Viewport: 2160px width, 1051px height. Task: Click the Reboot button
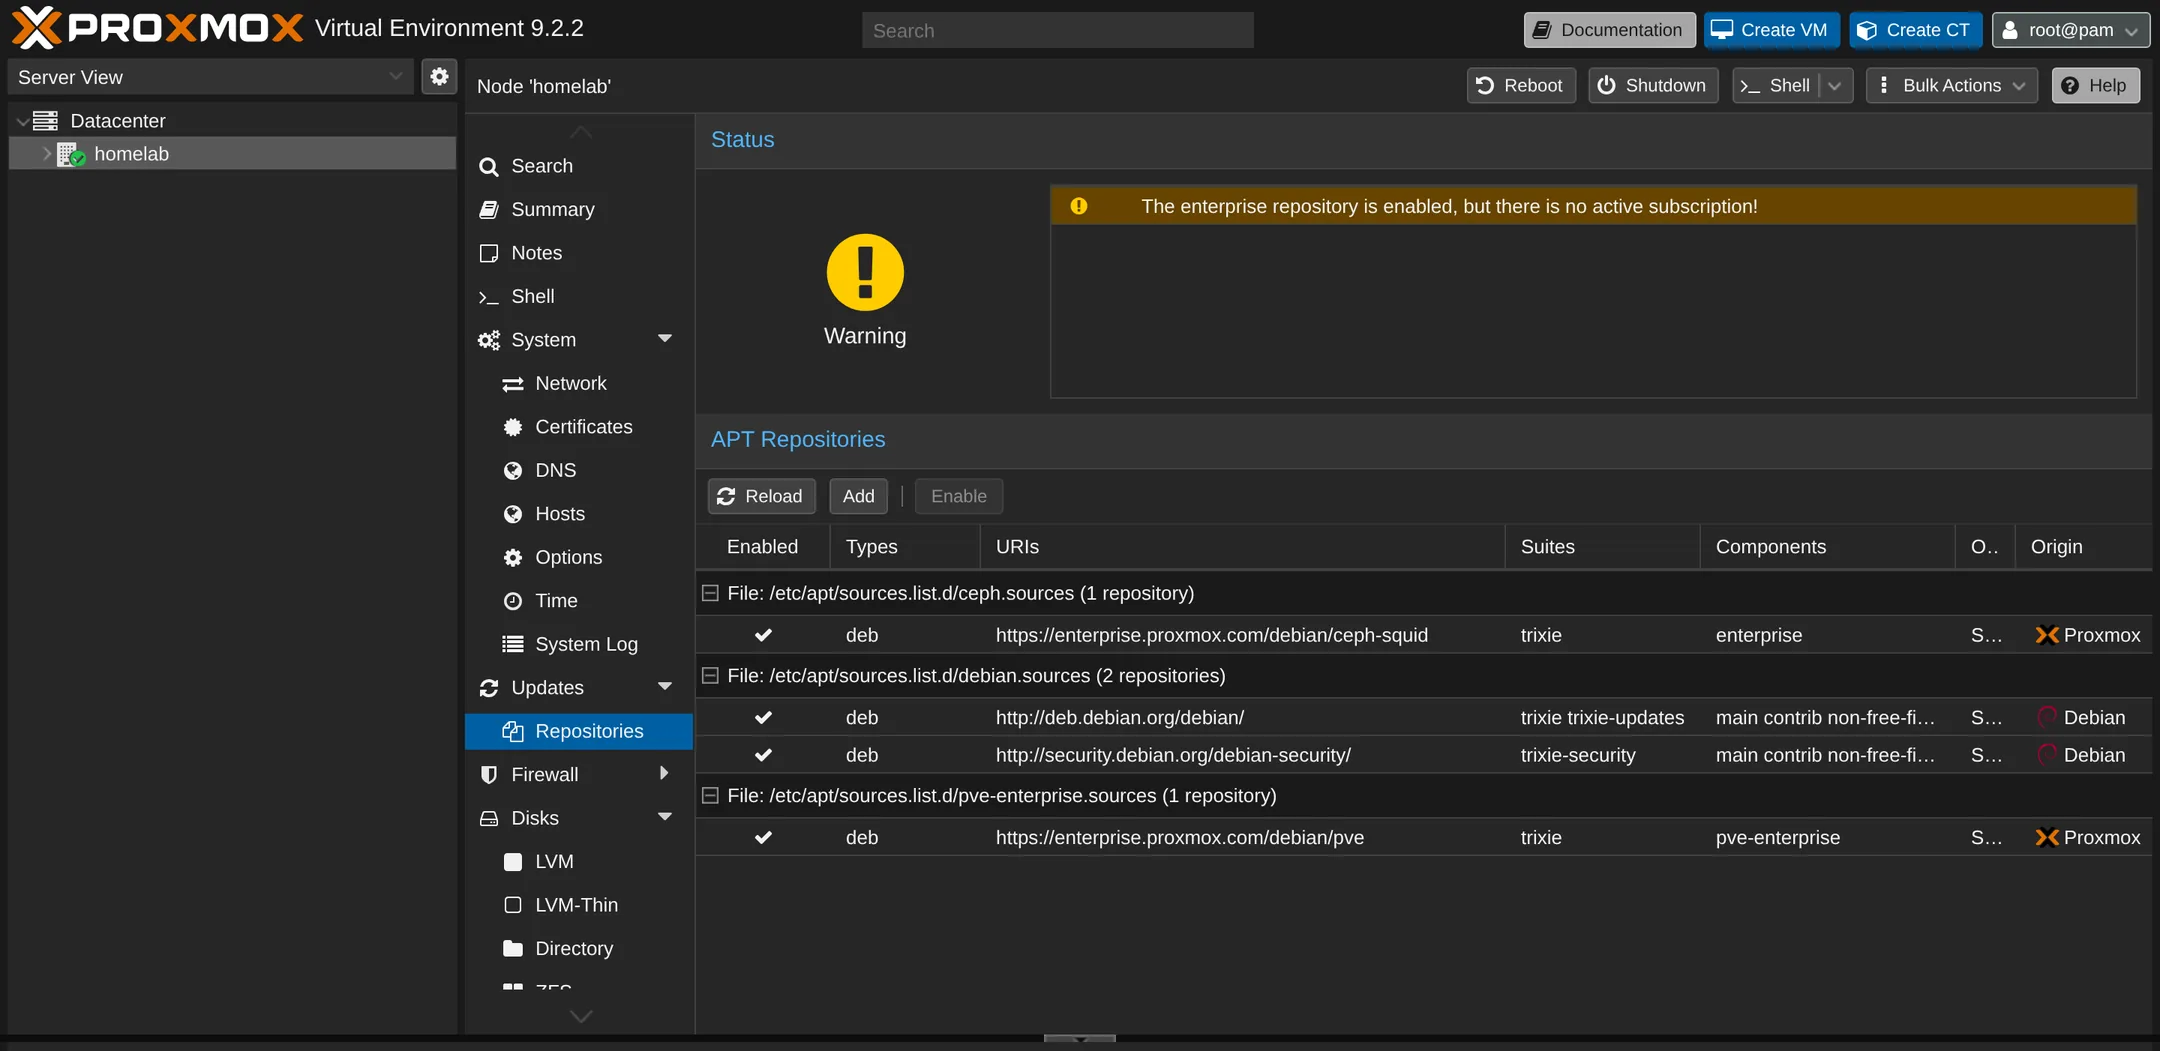1521,86
